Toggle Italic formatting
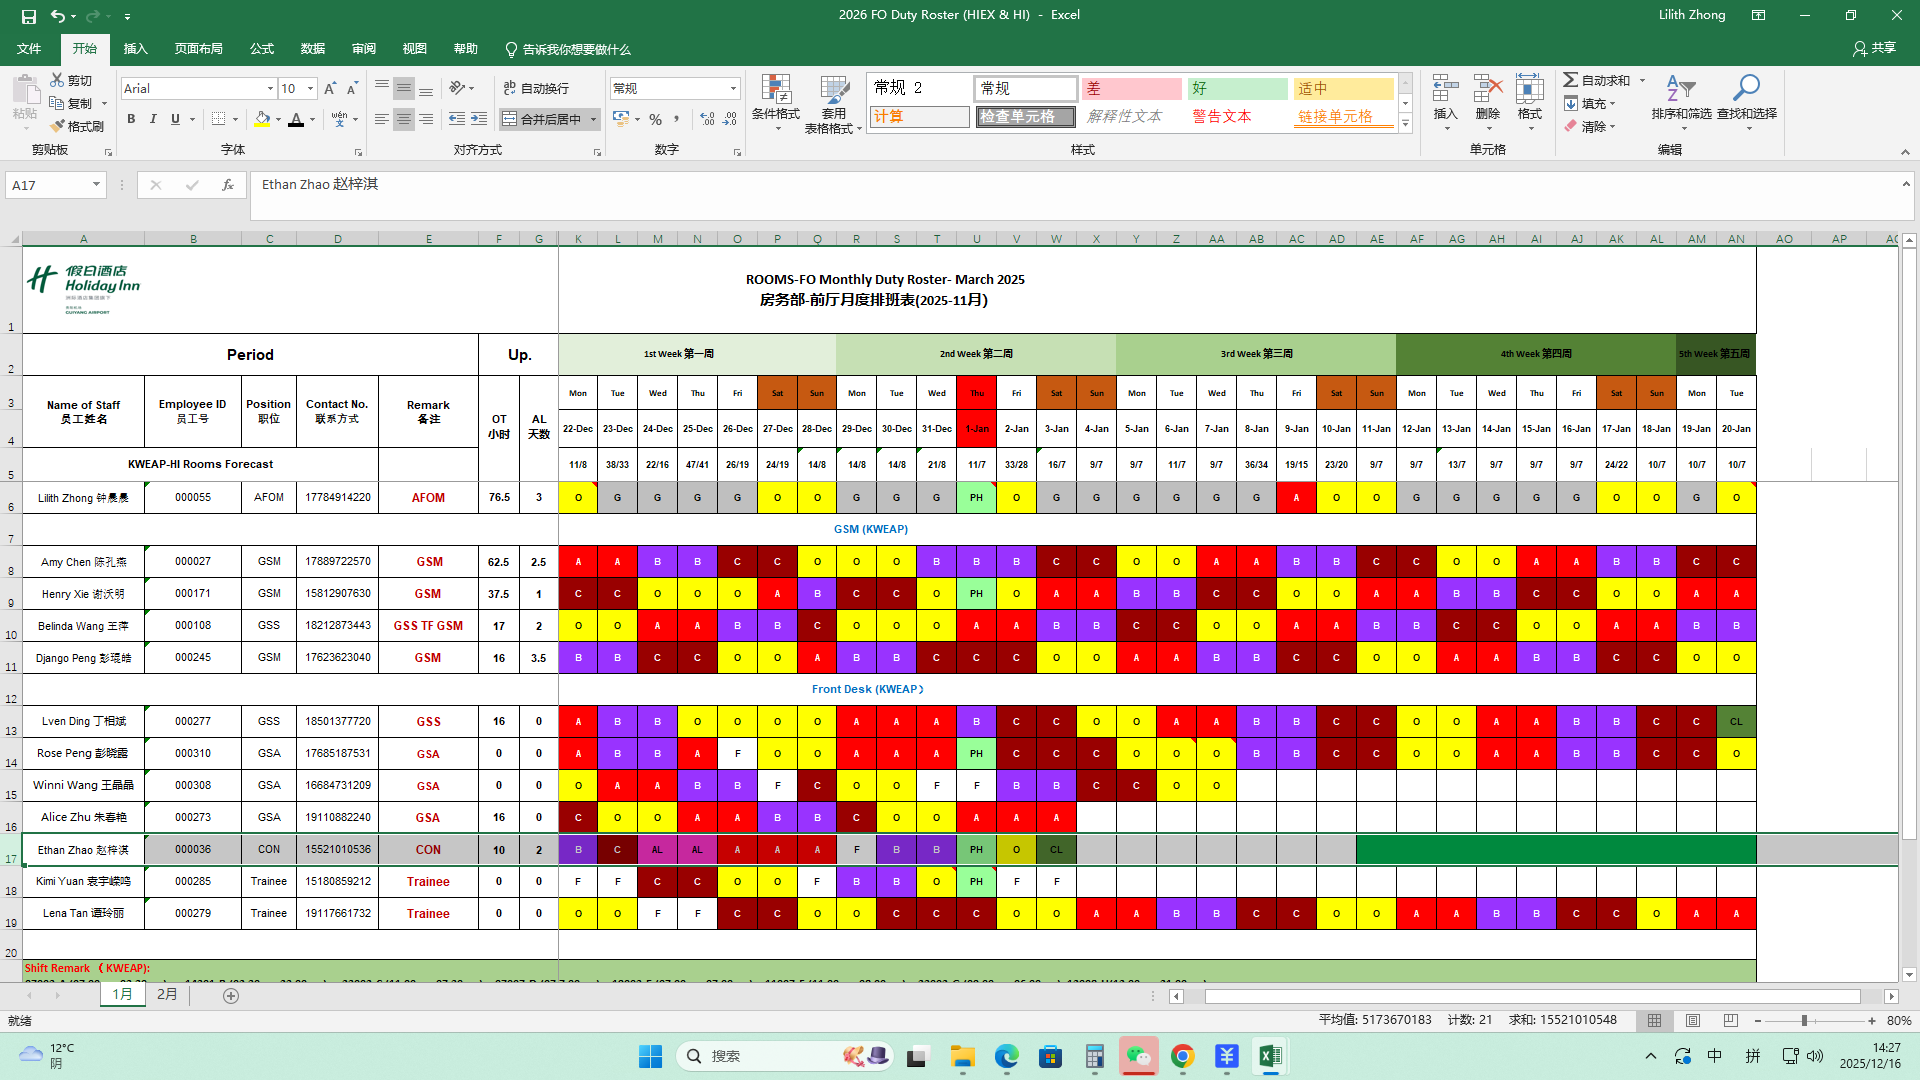 pos(153,119)
